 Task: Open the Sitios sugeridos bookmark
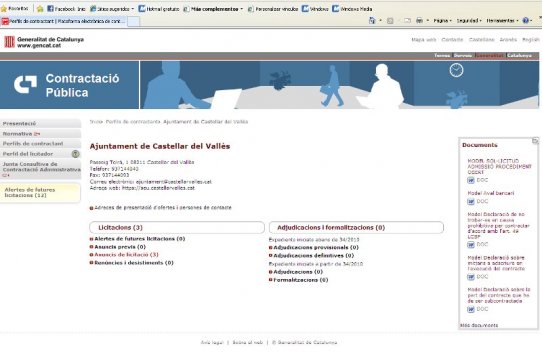tap(111, 9)
